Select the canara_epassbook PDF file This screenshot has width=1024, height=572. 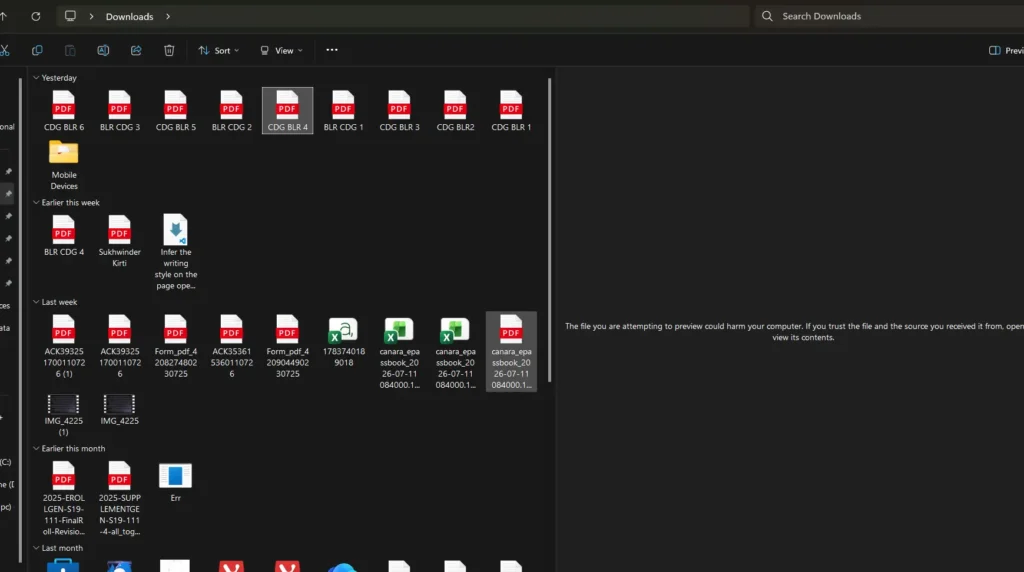(511, 351)
